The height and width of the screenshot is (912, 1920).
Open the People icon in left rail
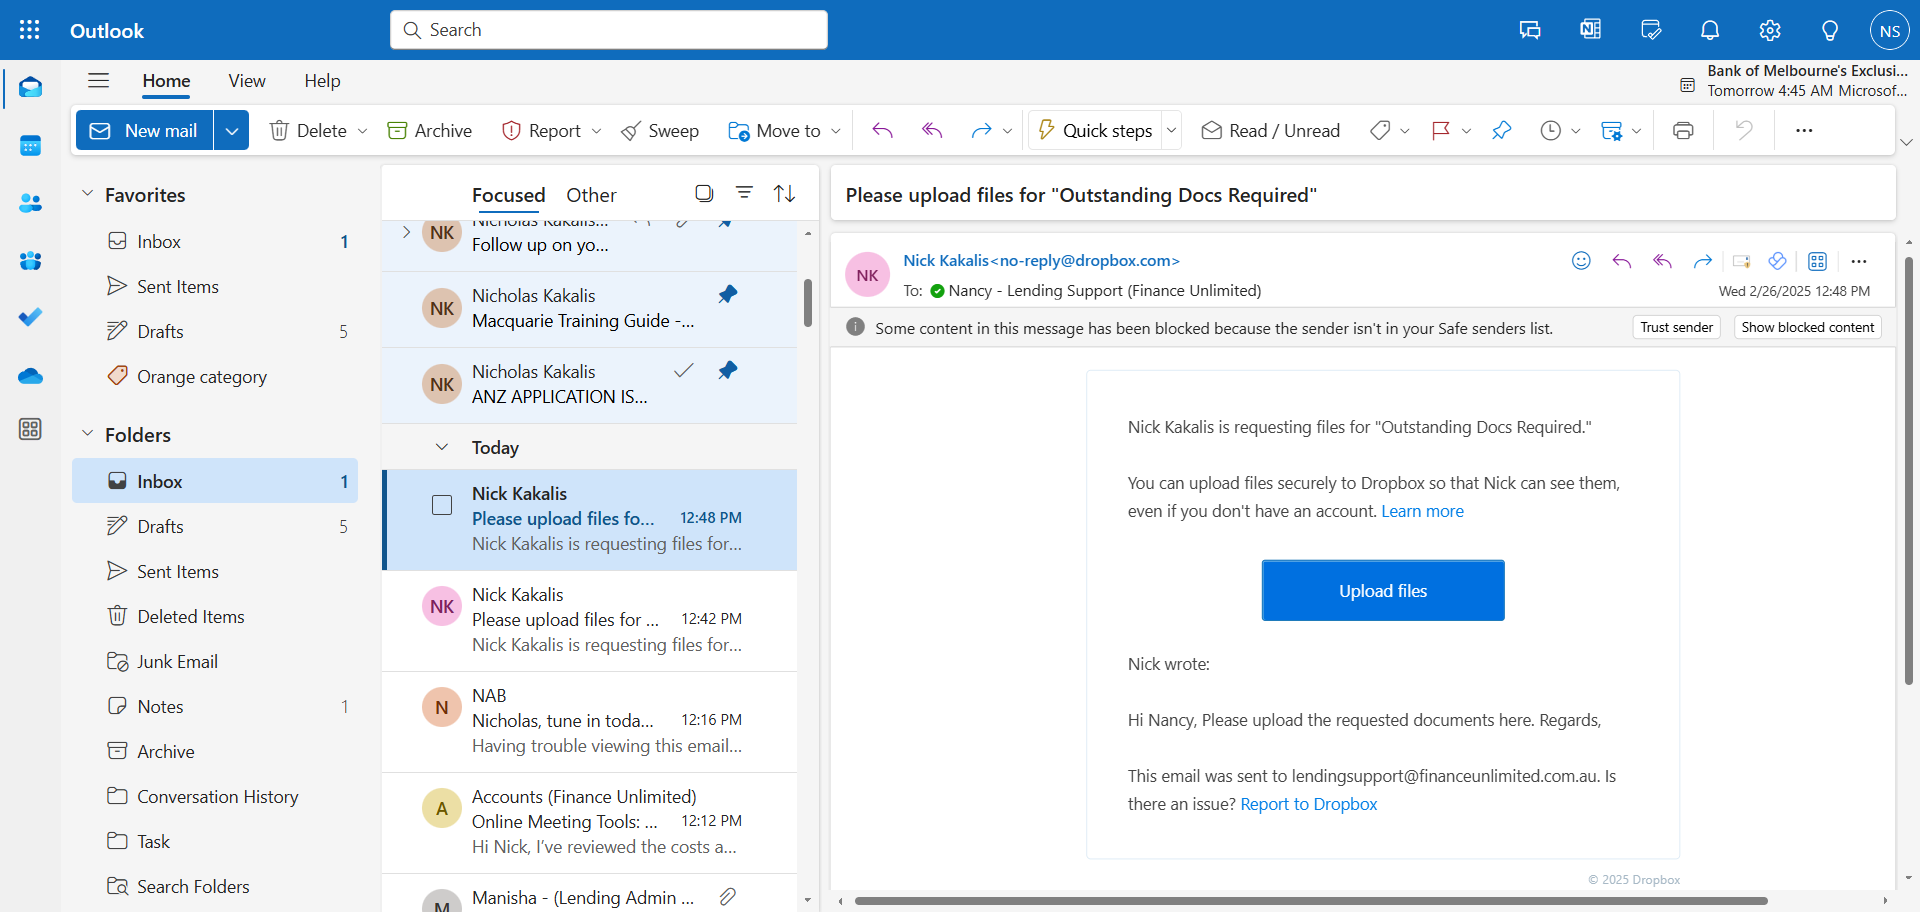(x=30, y=203)
